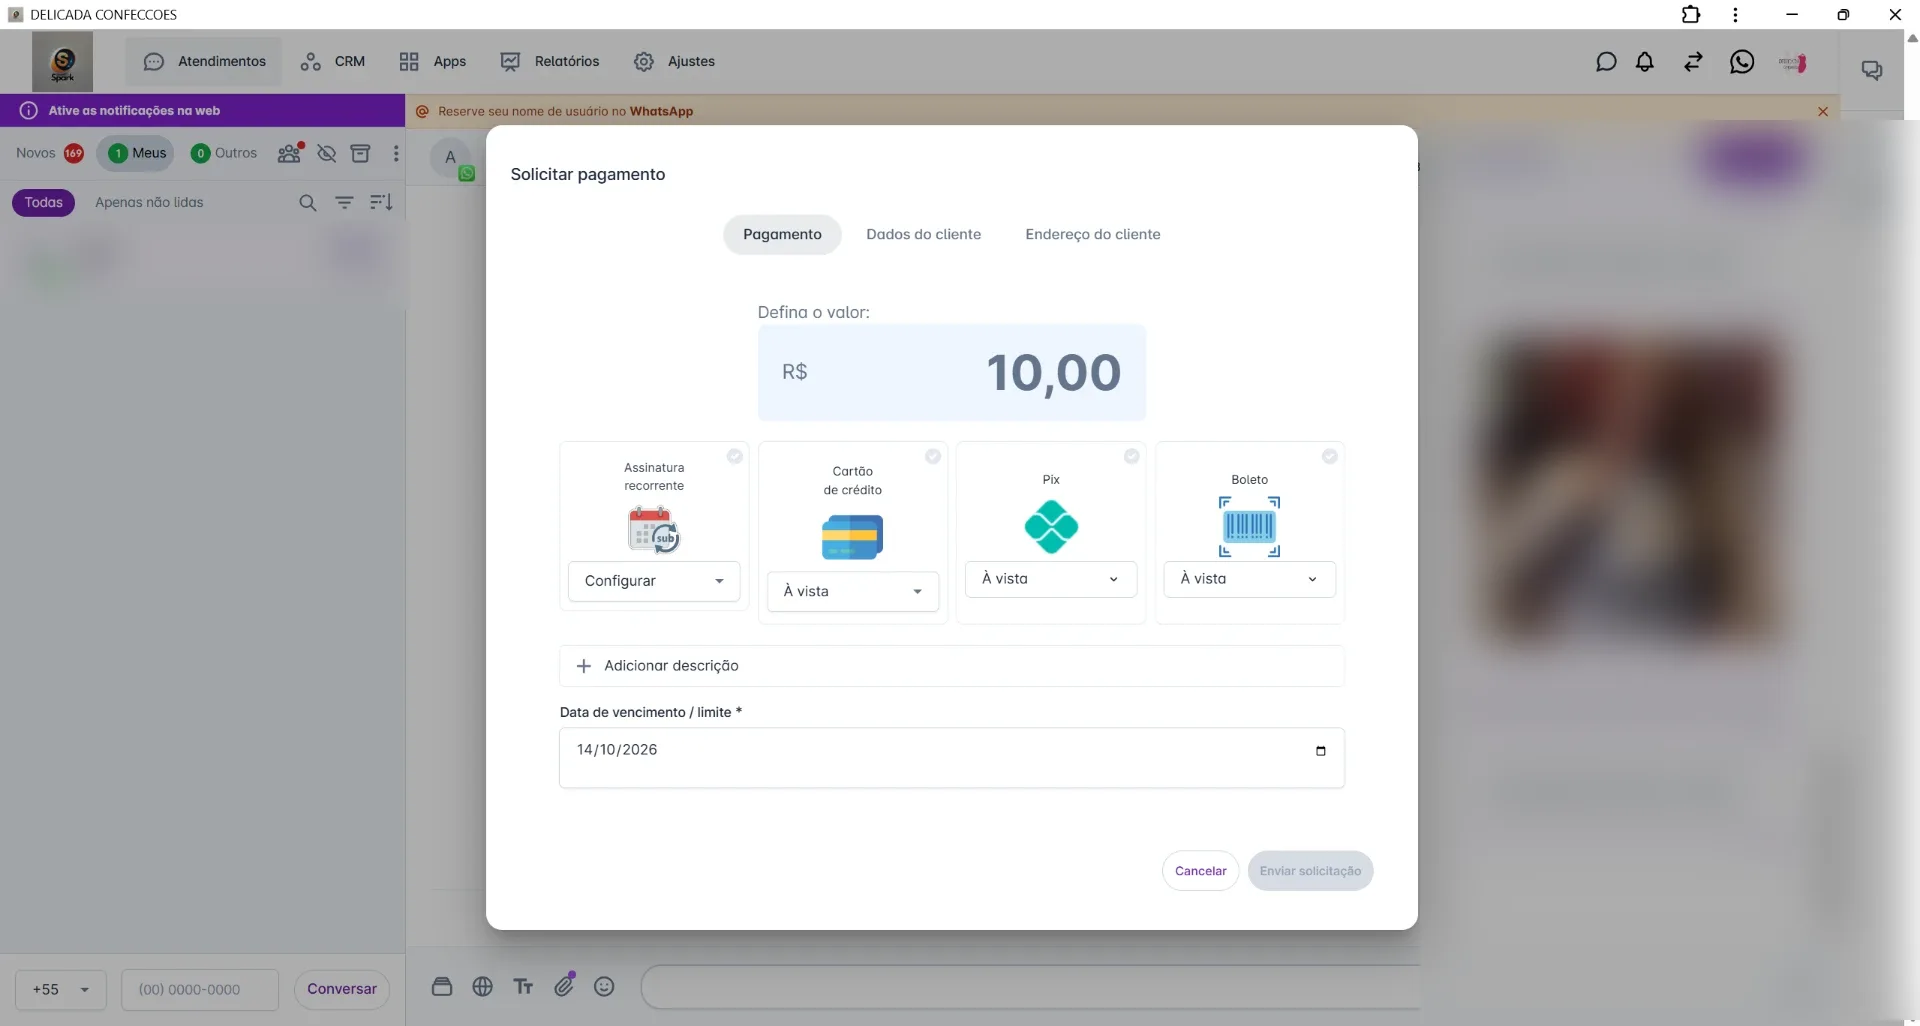Open the calendar picker in due date field

coord(1321,751)
